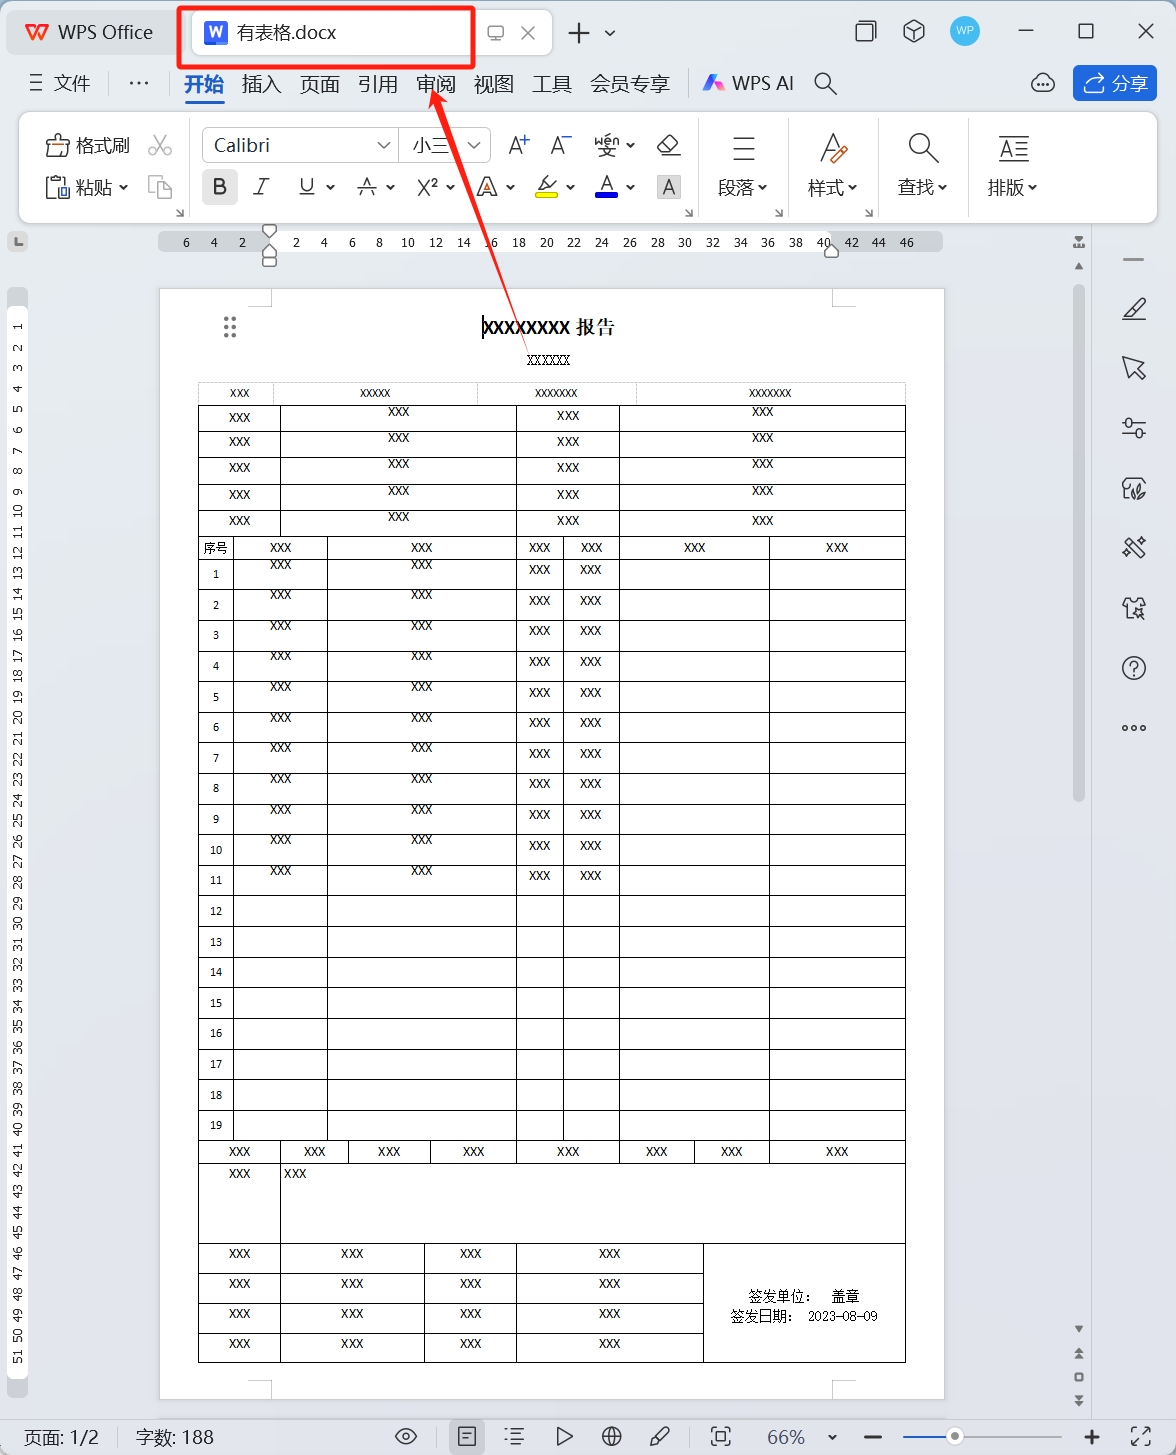Click the zoom slider handle
The height and width of the screenshot is (1455, 1176).
click(955, 1437)
